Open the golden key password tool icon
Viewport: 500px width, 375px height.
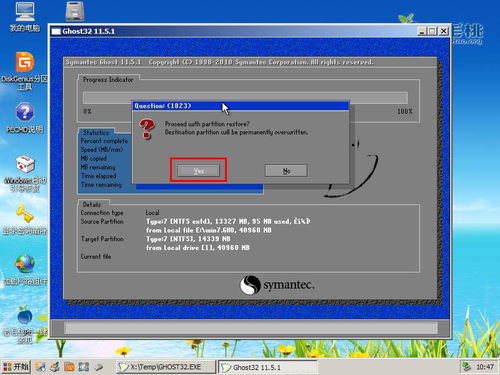tap(25, 220)
